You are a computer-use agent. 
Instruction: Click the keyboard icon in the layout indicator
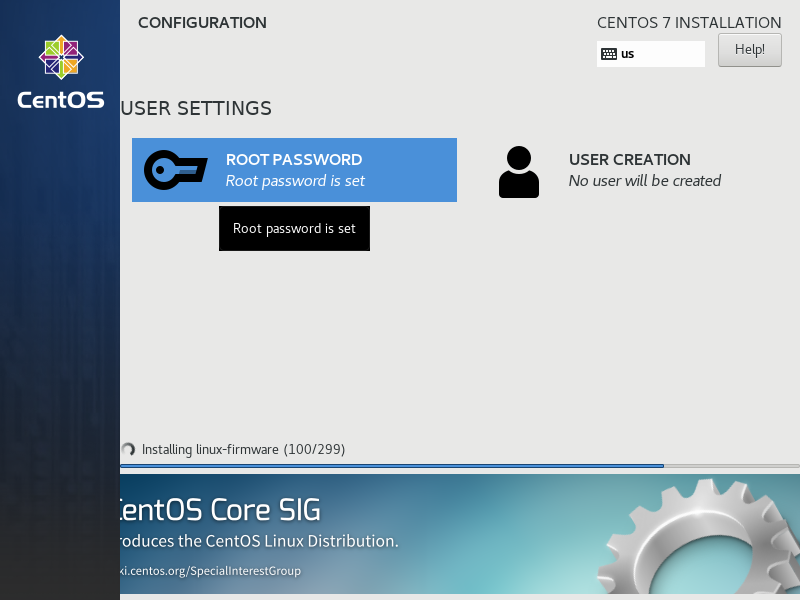[x=609, y=54]
